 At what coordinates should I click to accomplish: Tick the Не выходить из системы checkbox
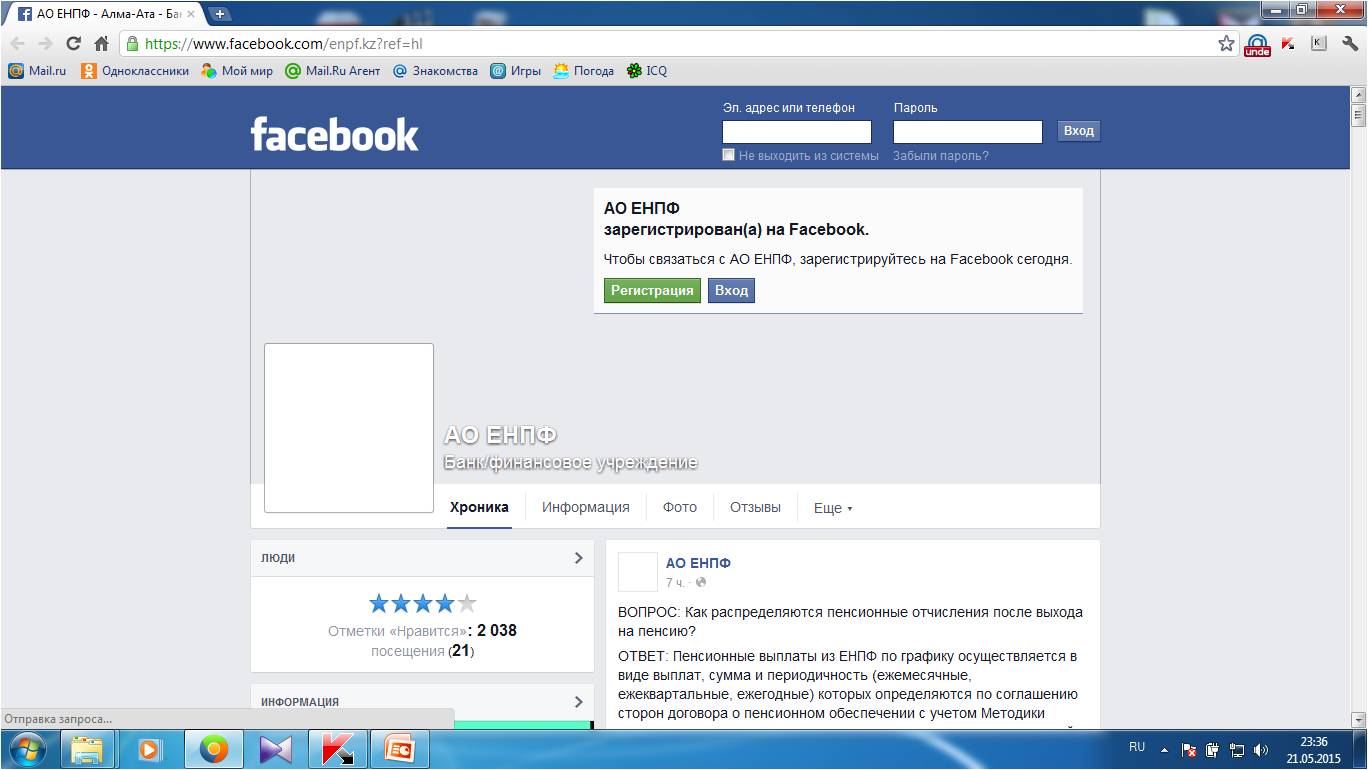(729, 155)
